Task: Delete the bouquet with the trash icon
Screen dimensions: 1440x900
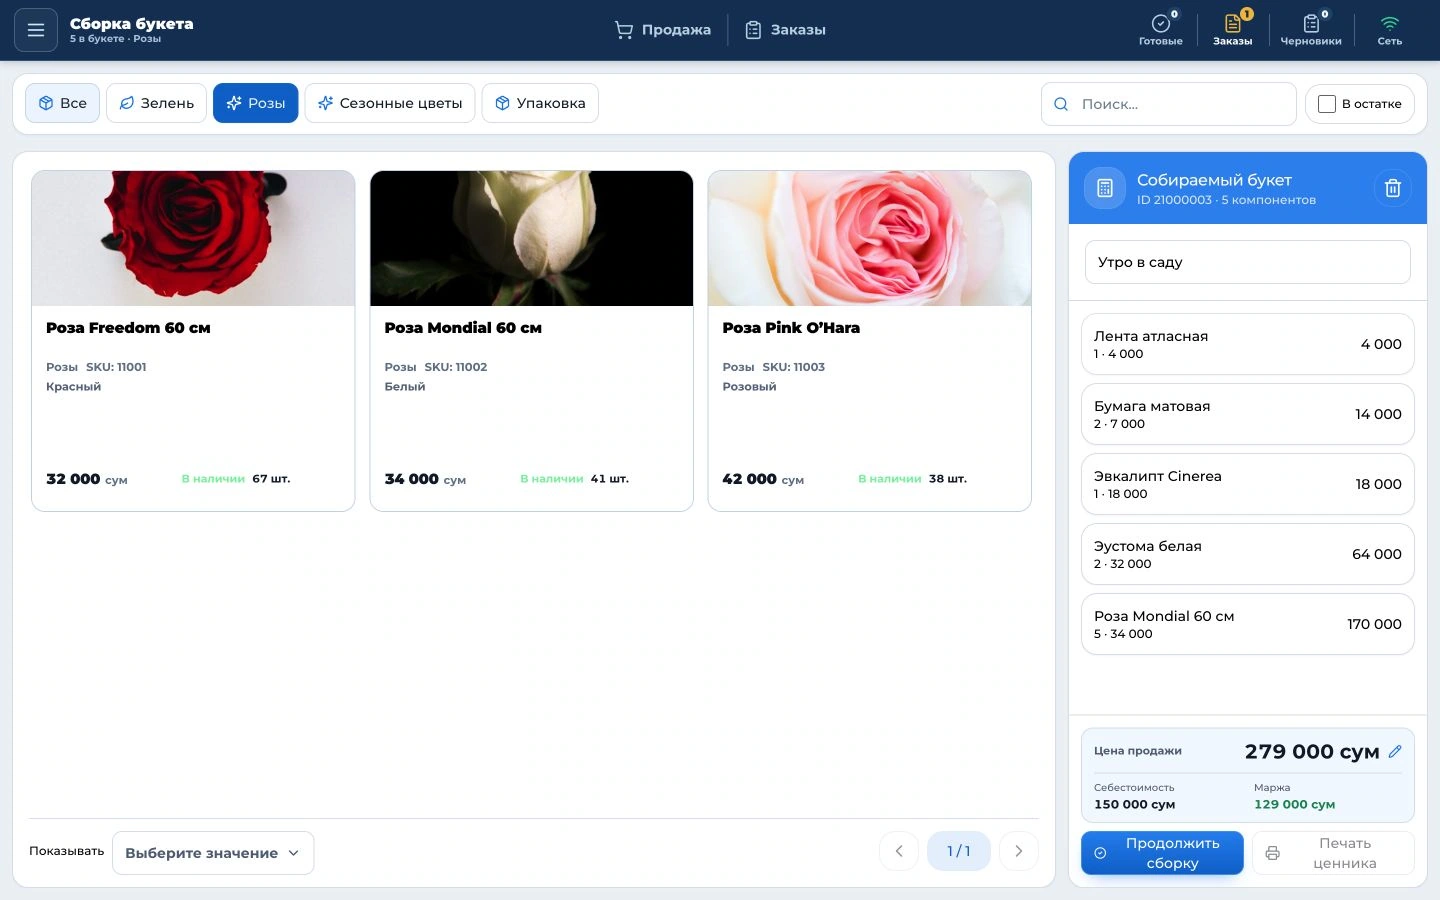Action: coord(1392,188)
